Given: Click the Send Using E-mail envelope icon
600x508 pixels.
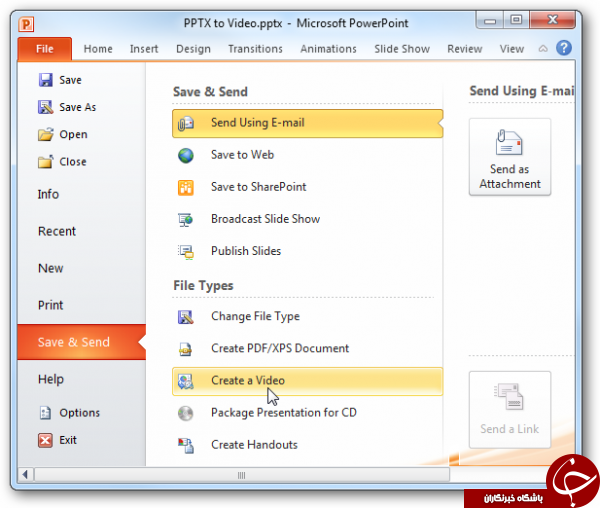Looking at the screenshot, I should [x=186, y=123].
